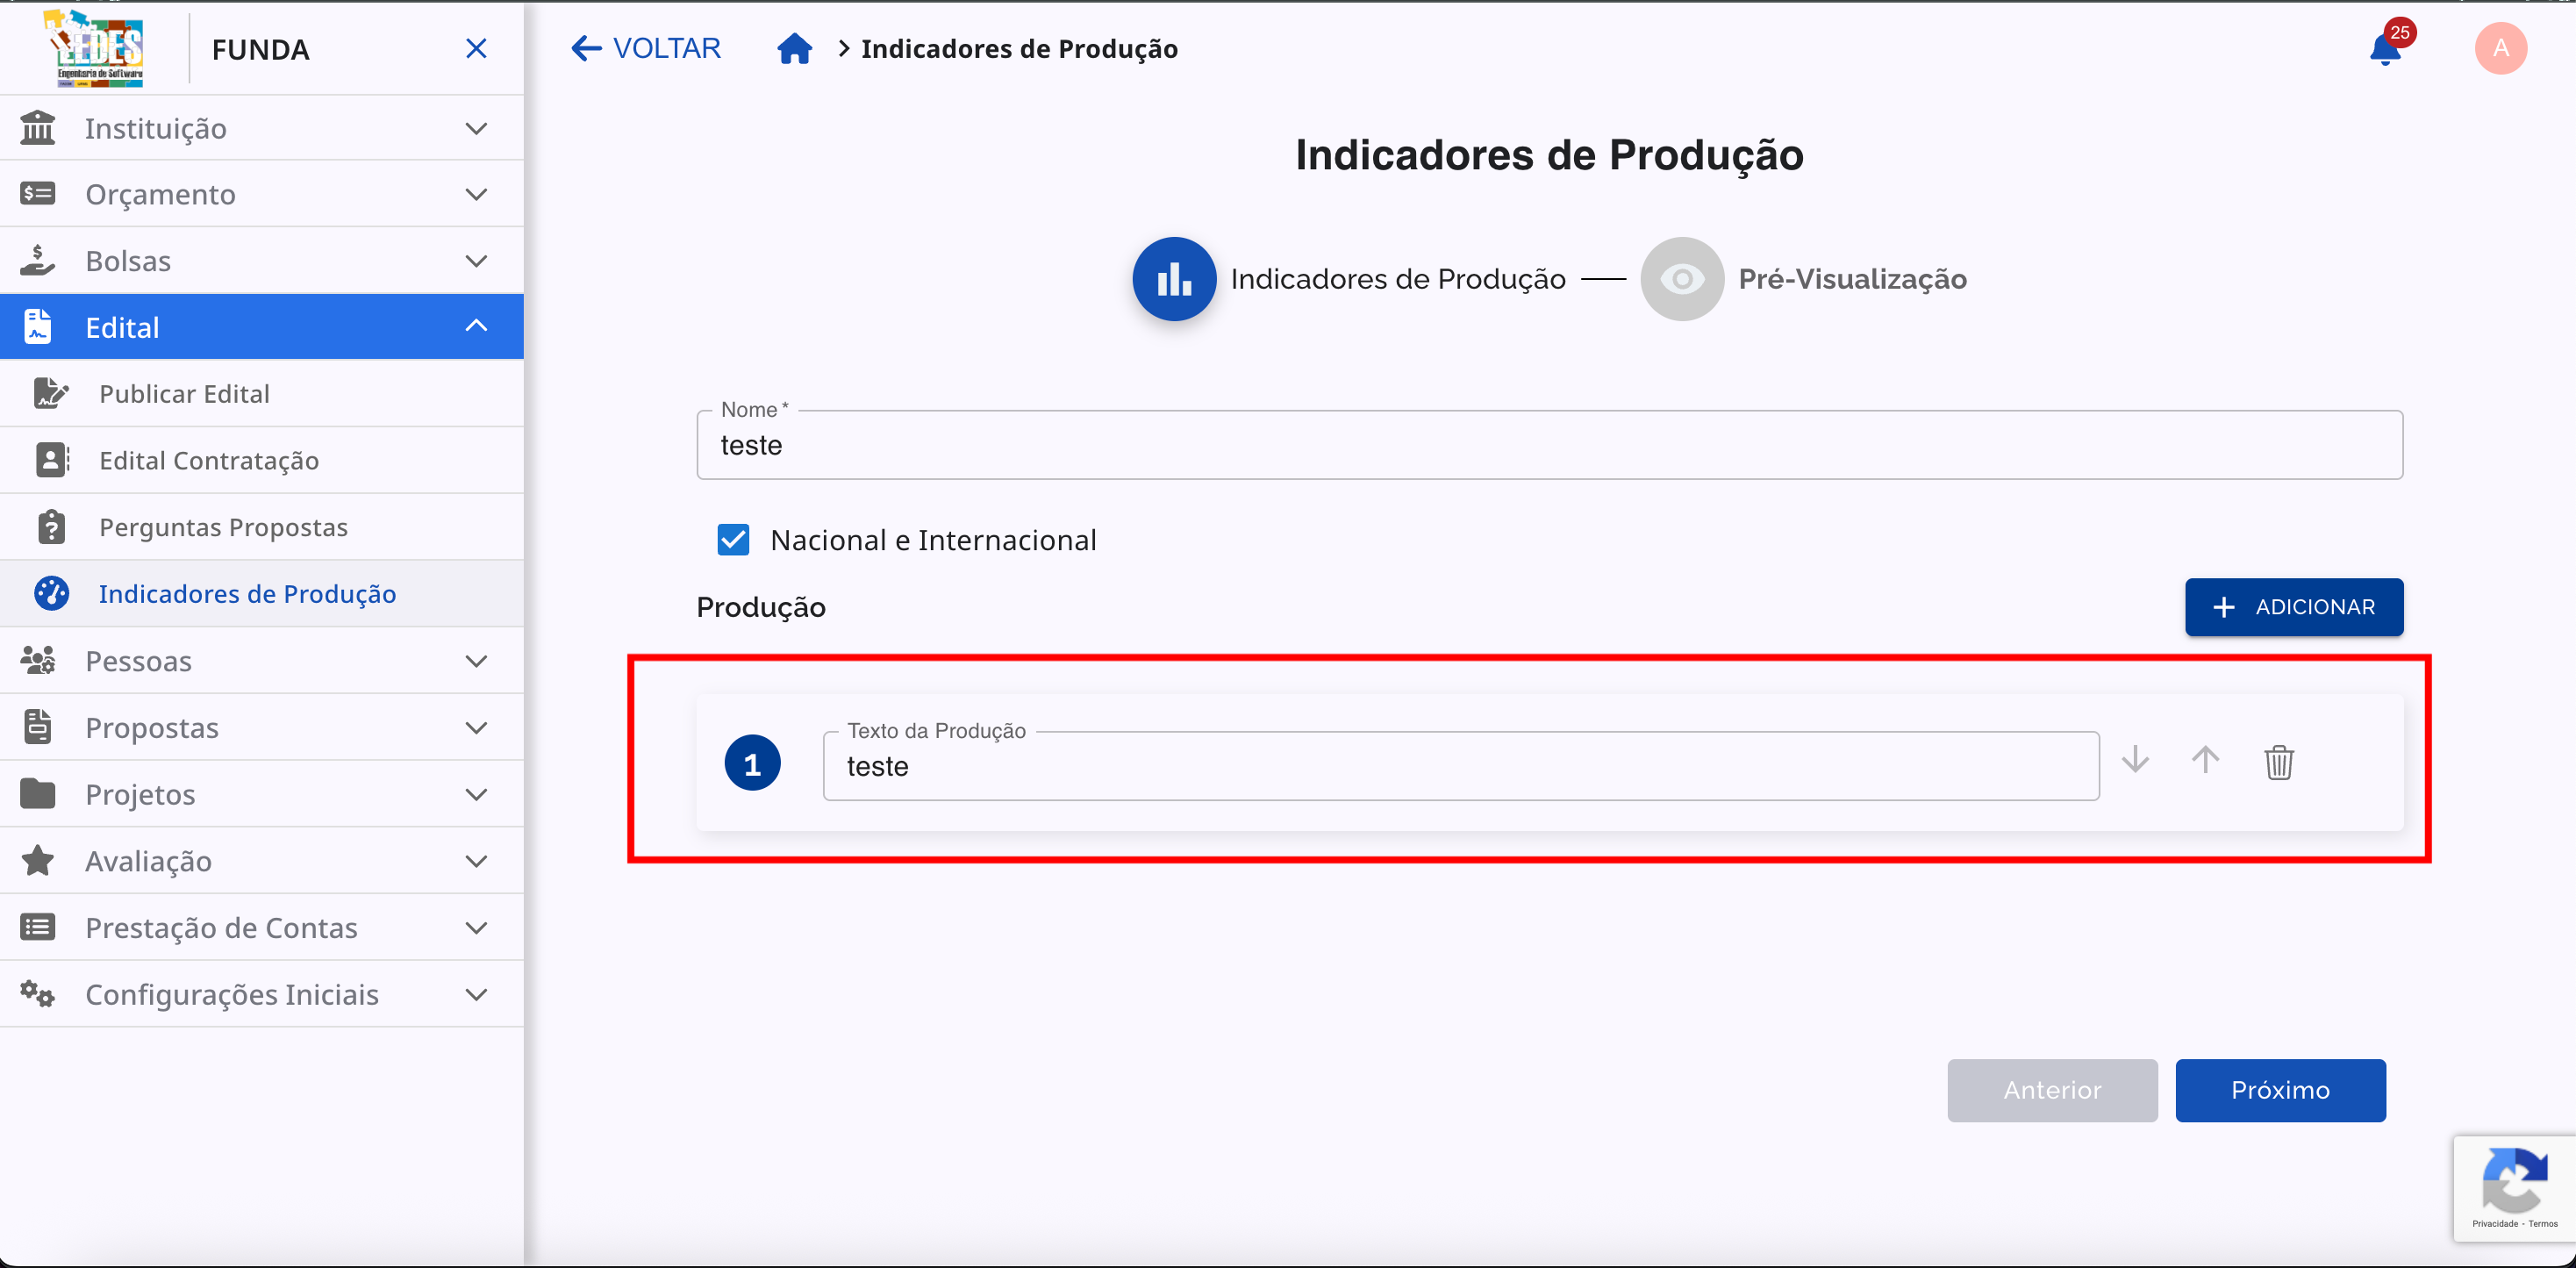Open notifications via the bell icon
Viewport: 2576px width, 1268px height.
click(x=2385, y=48)
